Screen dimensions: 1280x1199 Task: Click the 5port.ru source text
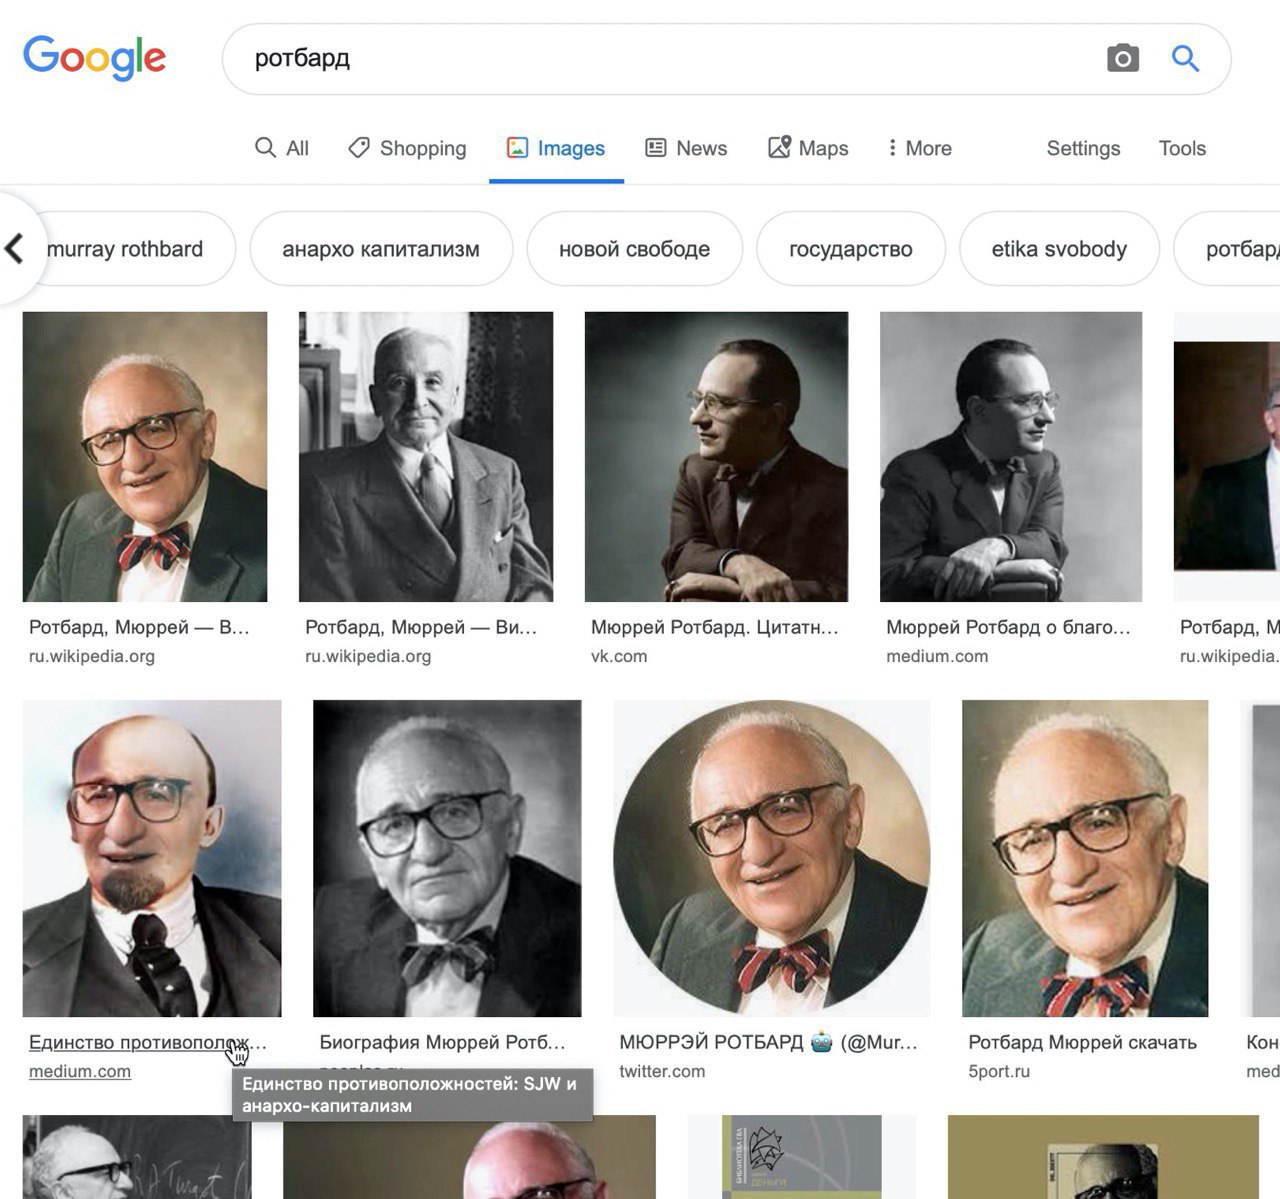coord(999,1071)
